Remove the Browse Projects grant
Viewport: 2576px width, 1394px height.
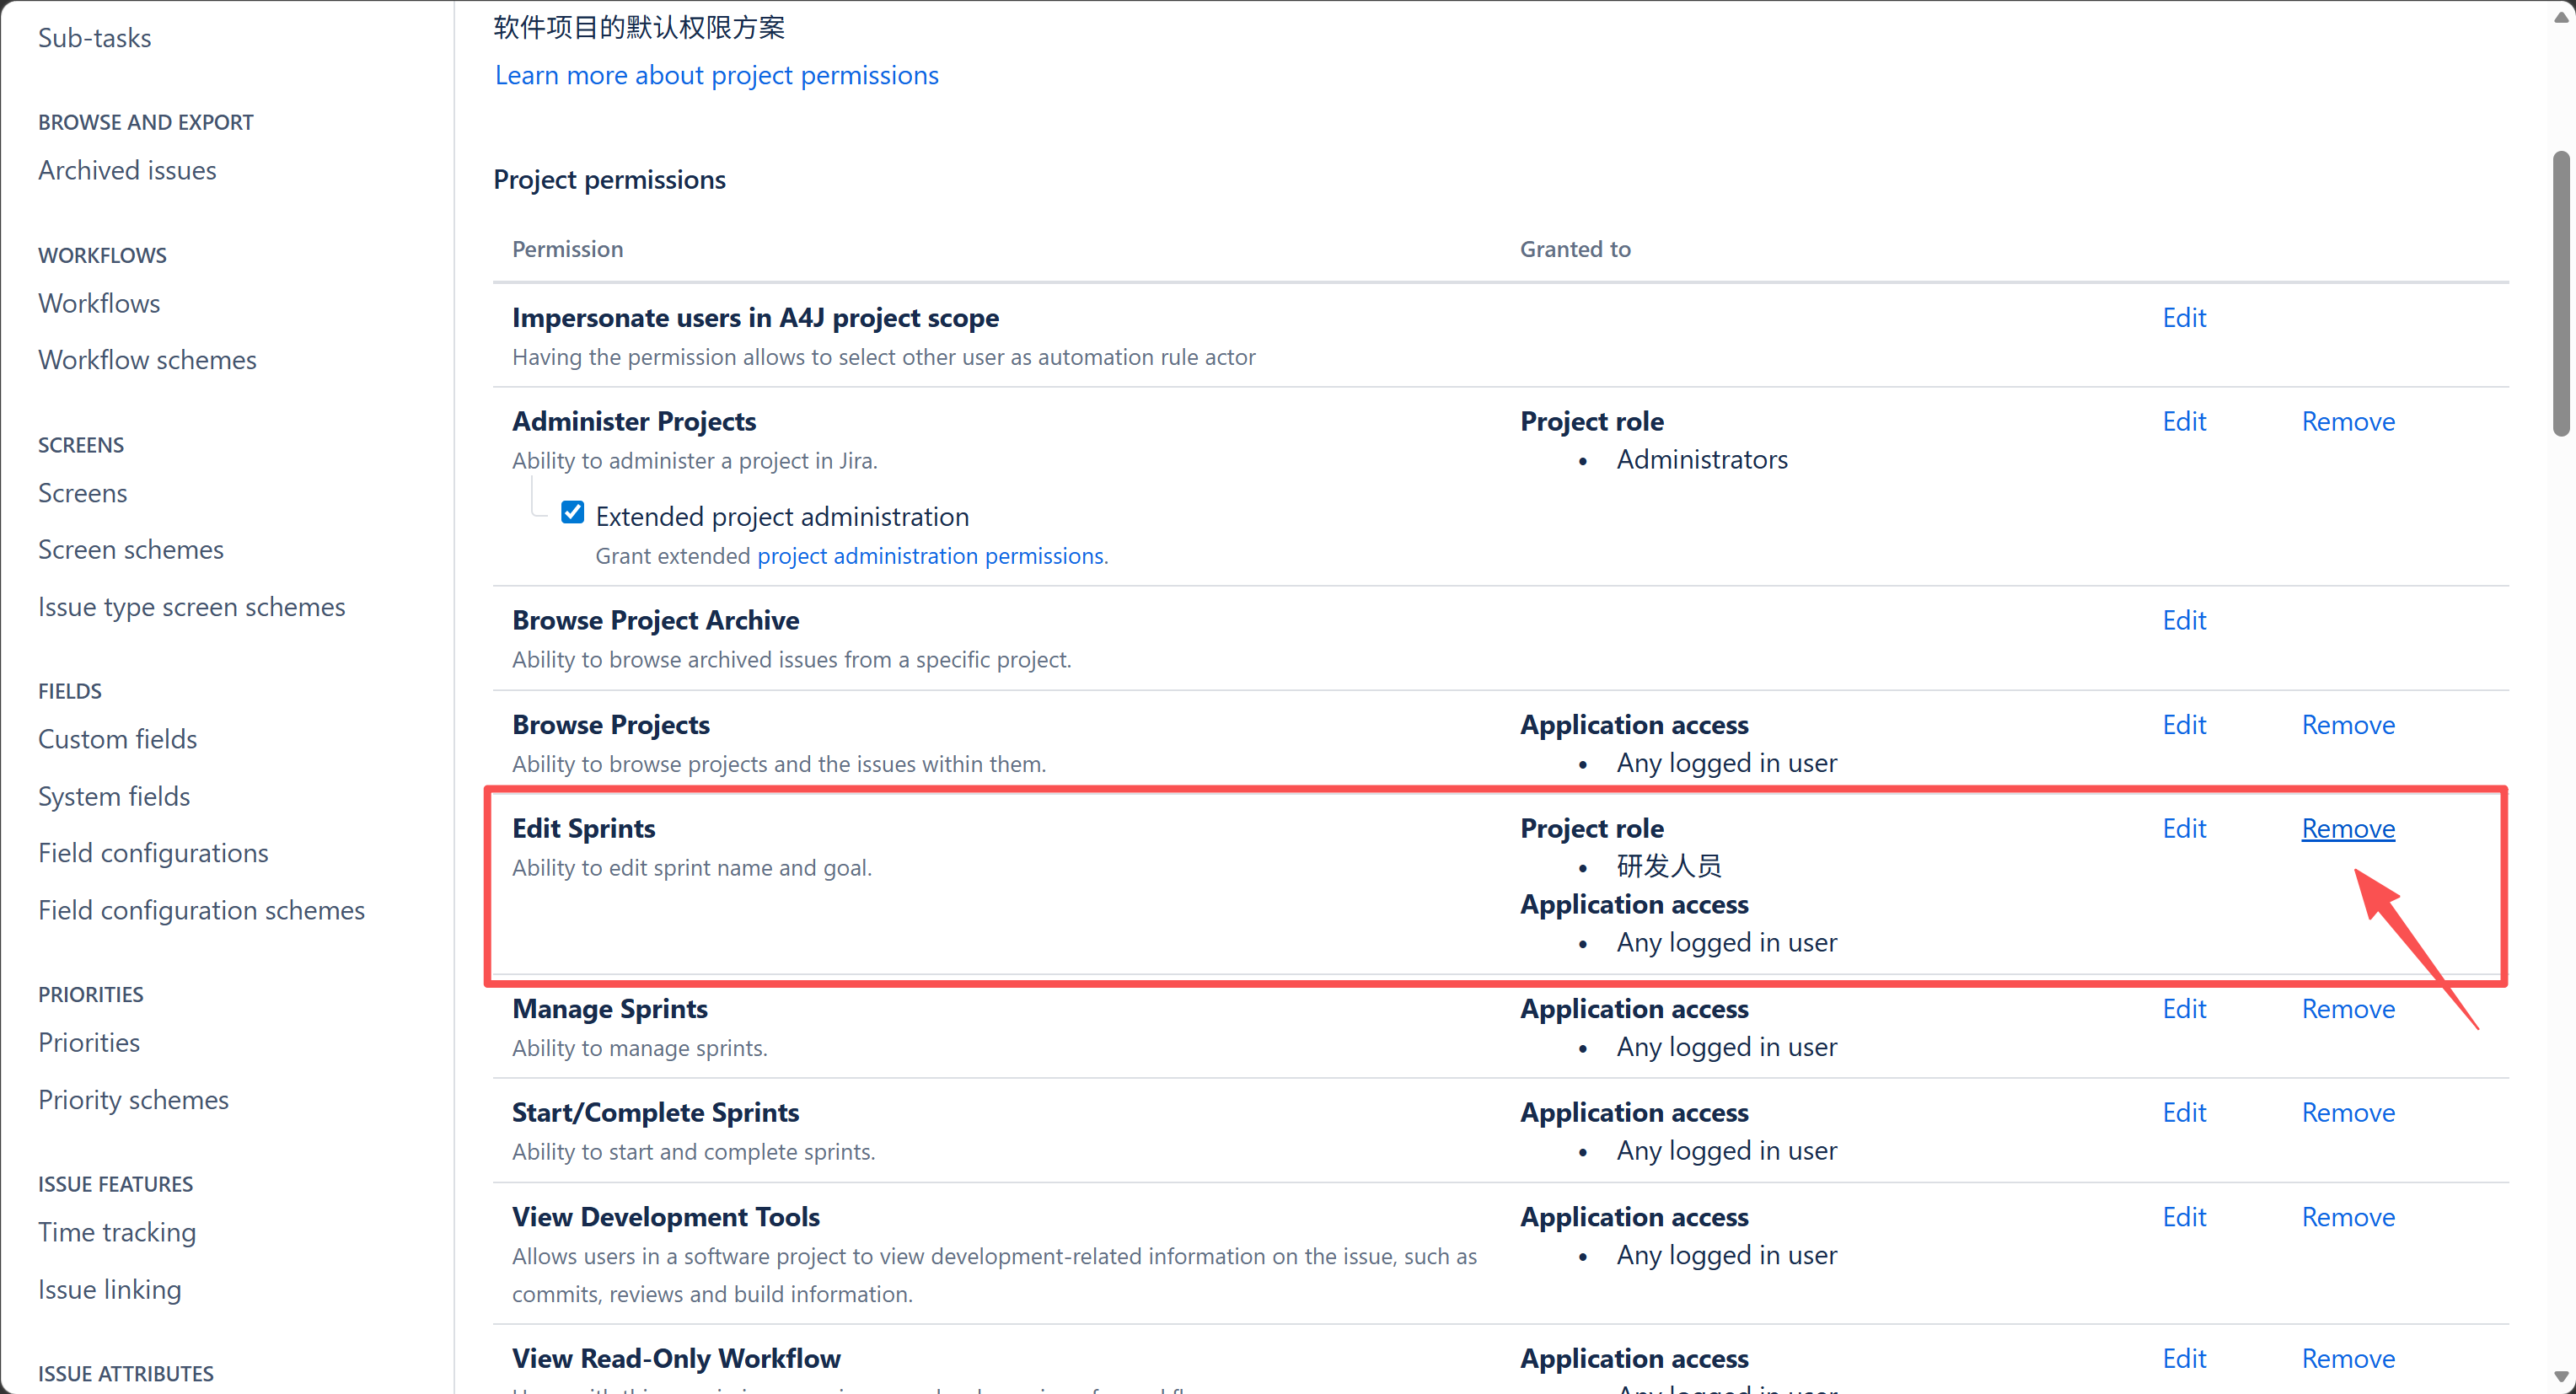tap(2348, 724)
